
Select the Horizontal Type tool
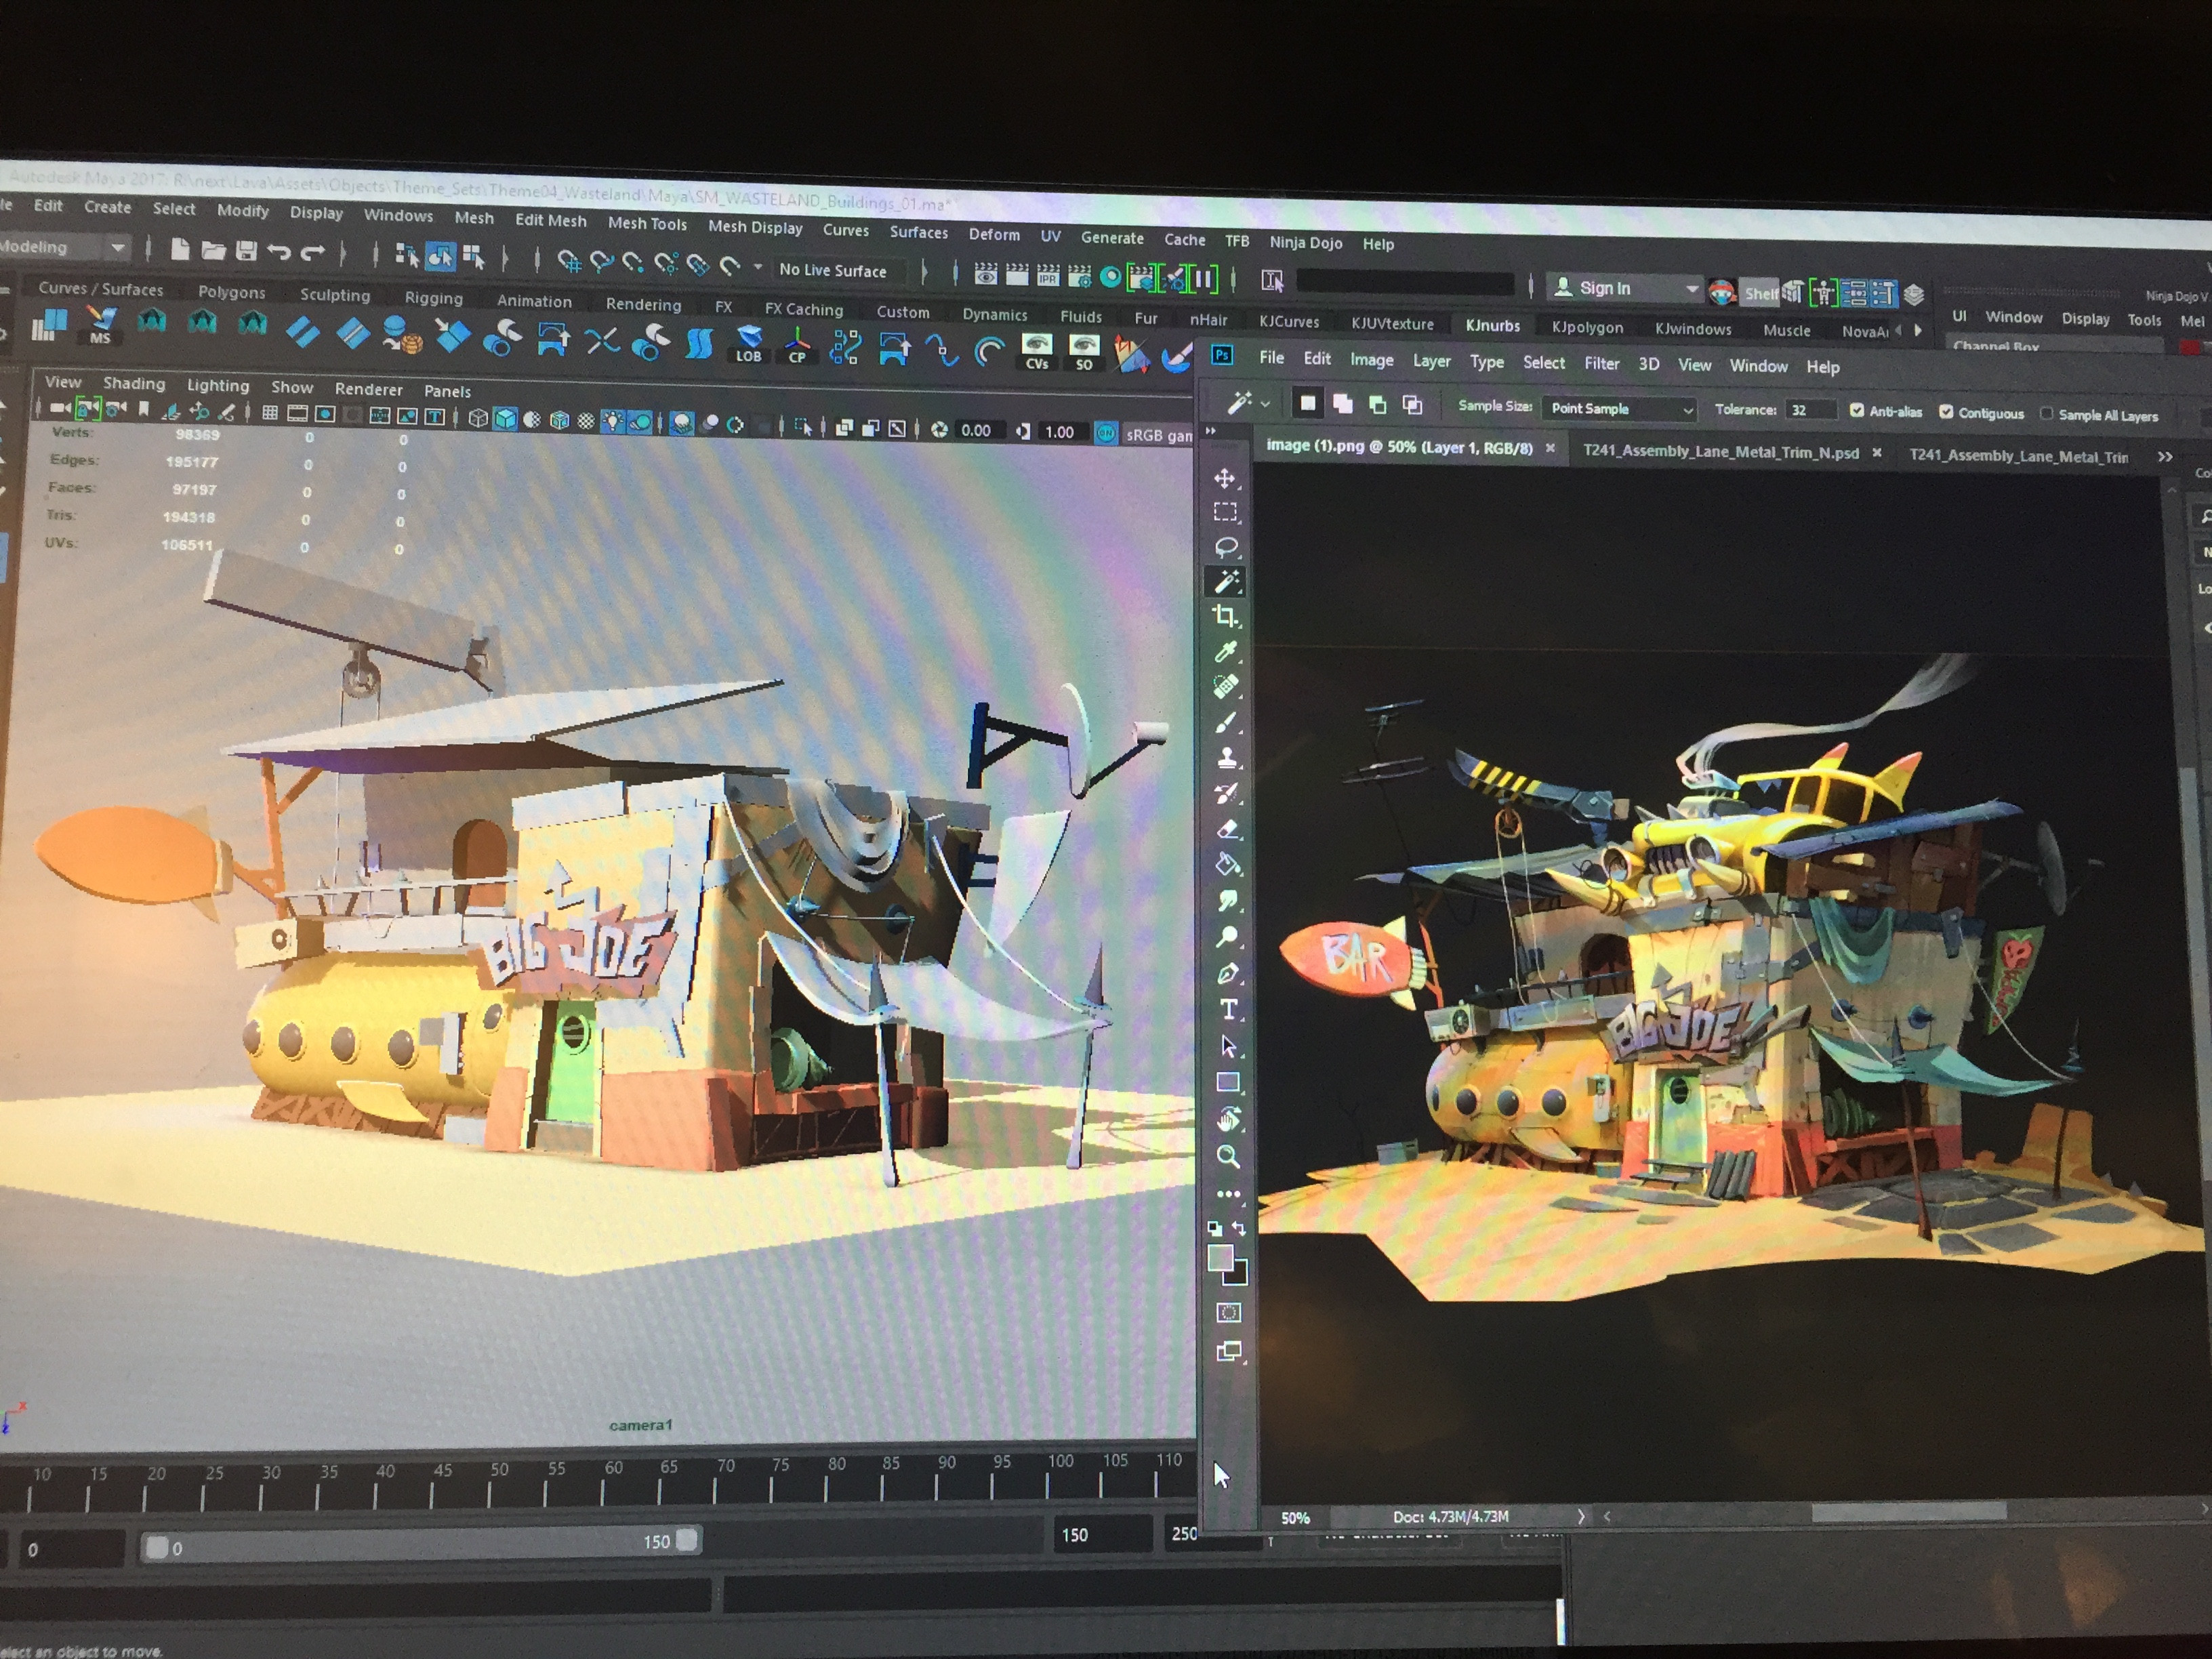[x=1227, y=1009]
